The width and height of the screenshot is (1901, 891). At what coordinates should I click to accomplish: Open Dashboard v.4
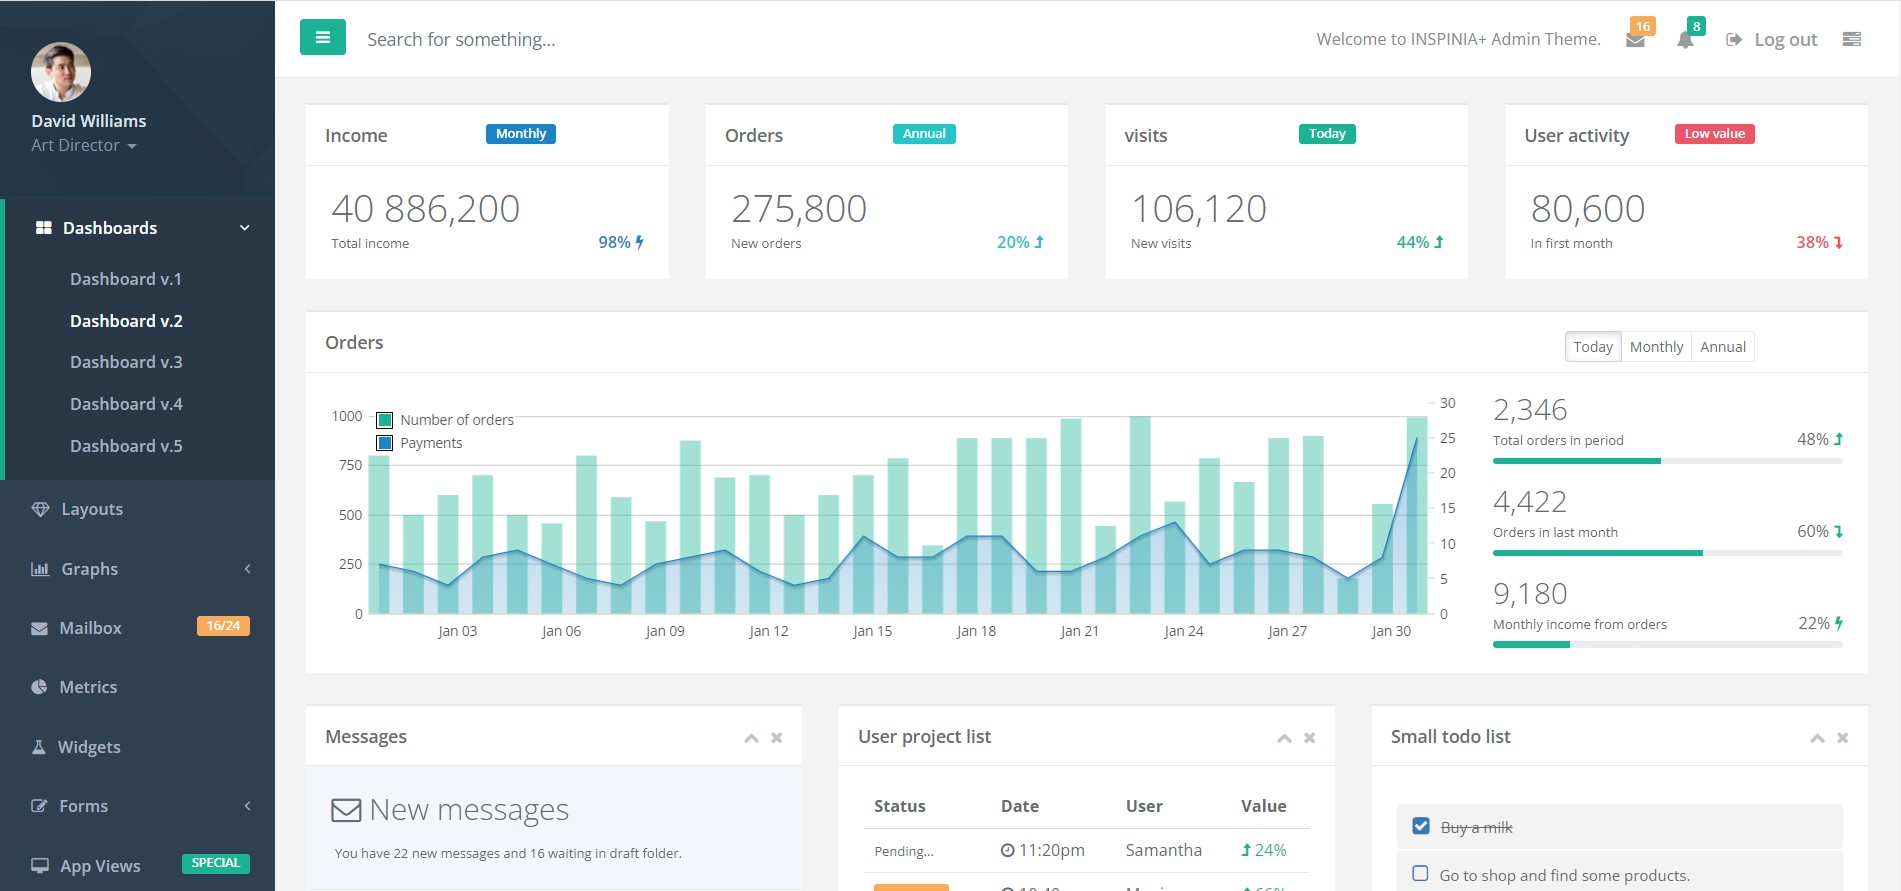coord(126,404)
